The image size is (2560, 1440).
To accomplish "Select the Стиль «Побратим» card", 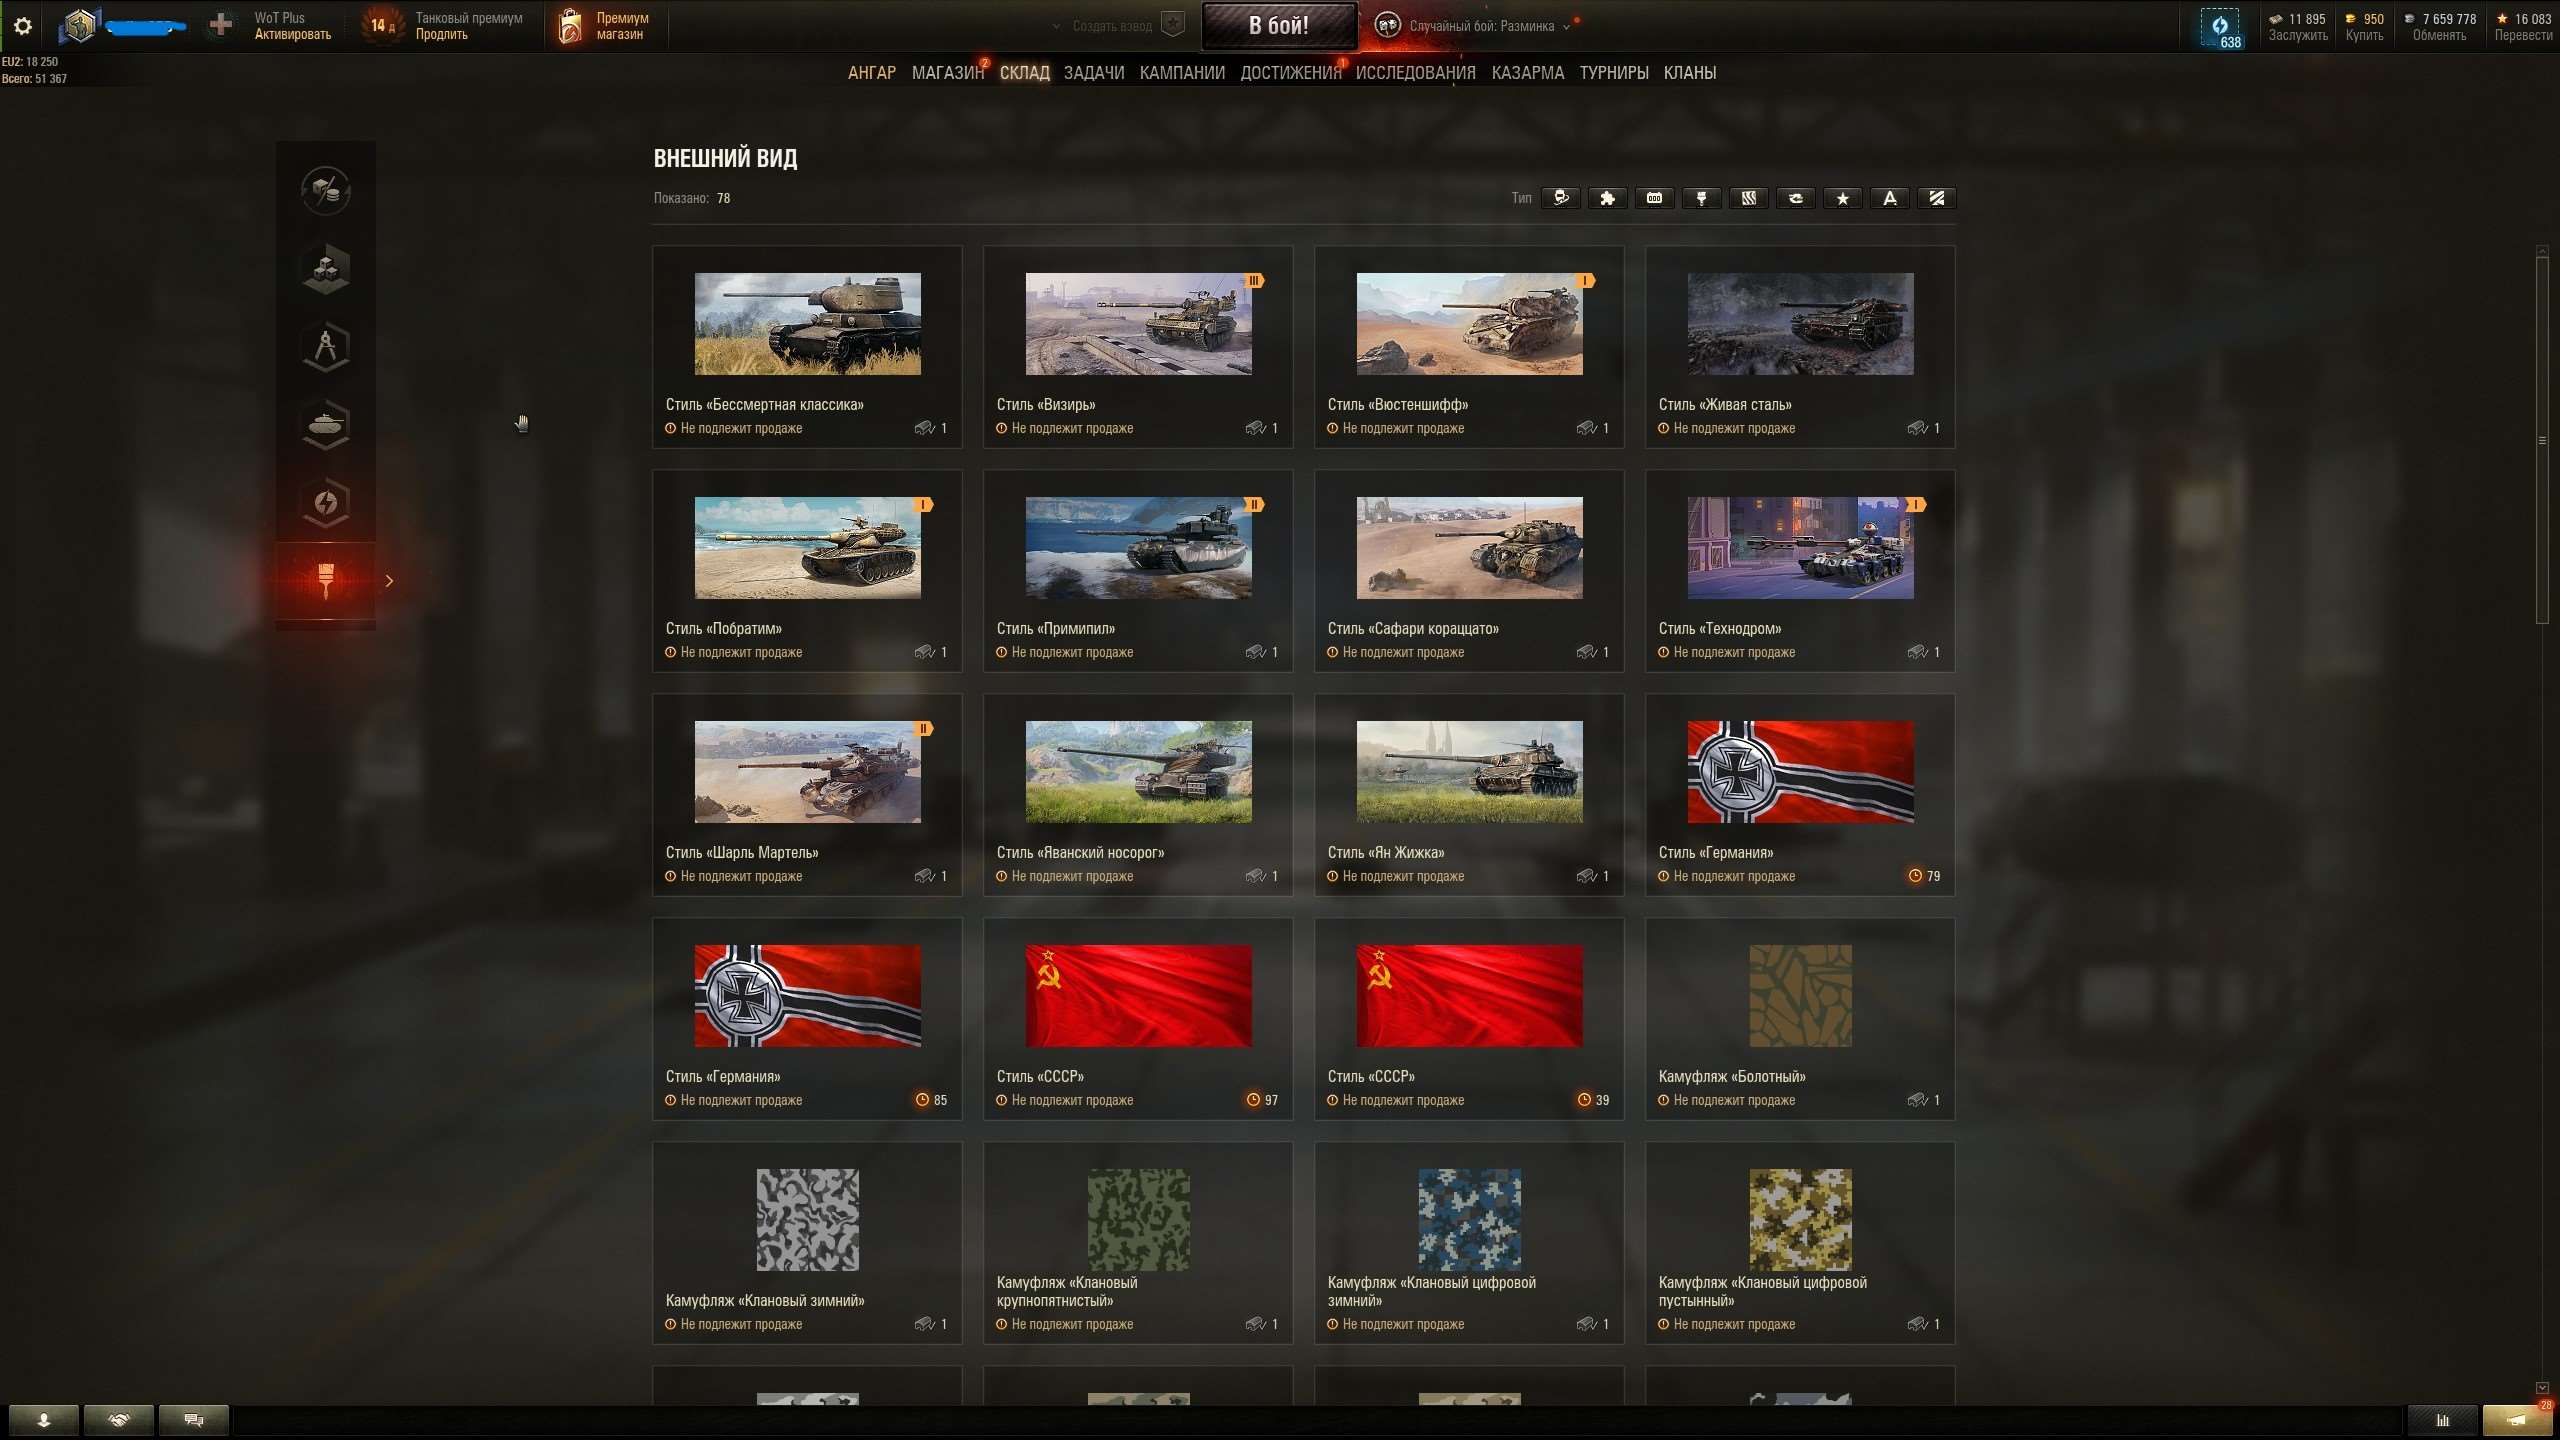I will 807,571.
